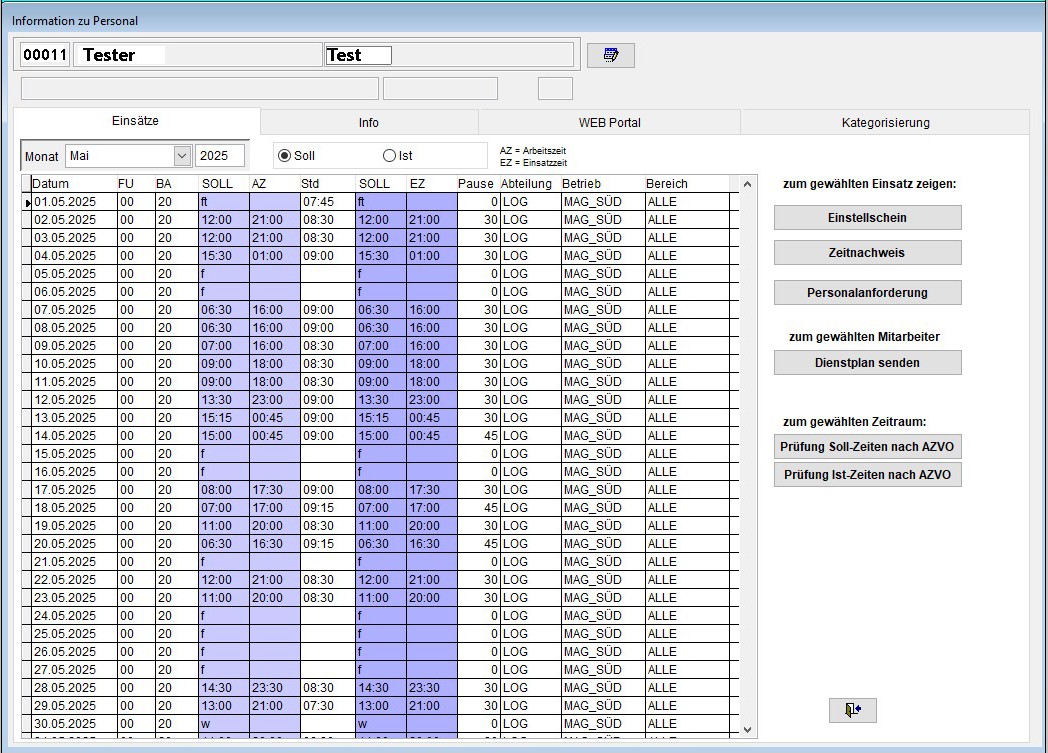
Task: Click Prüfung Ist-Zeiten nach AZVO button
Action: [868, 474]
